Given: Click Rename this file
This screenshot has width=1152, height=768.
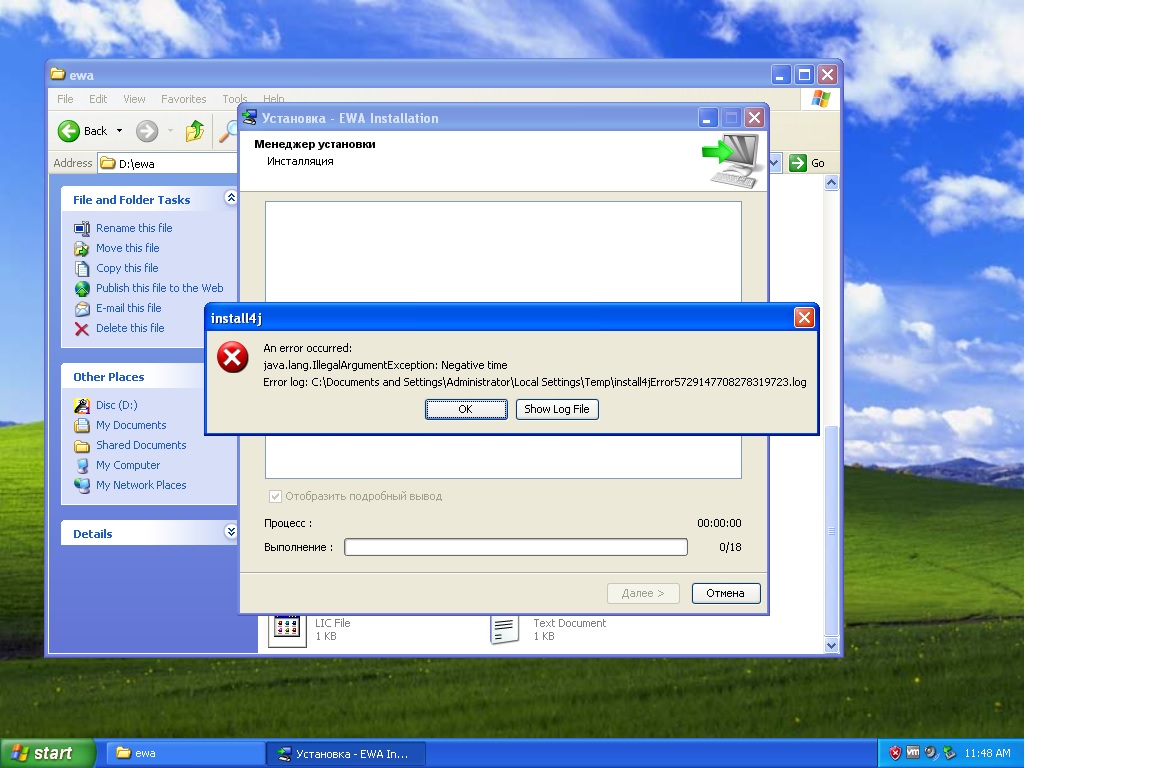Looking at the screenshot, I should coord(134,228).
